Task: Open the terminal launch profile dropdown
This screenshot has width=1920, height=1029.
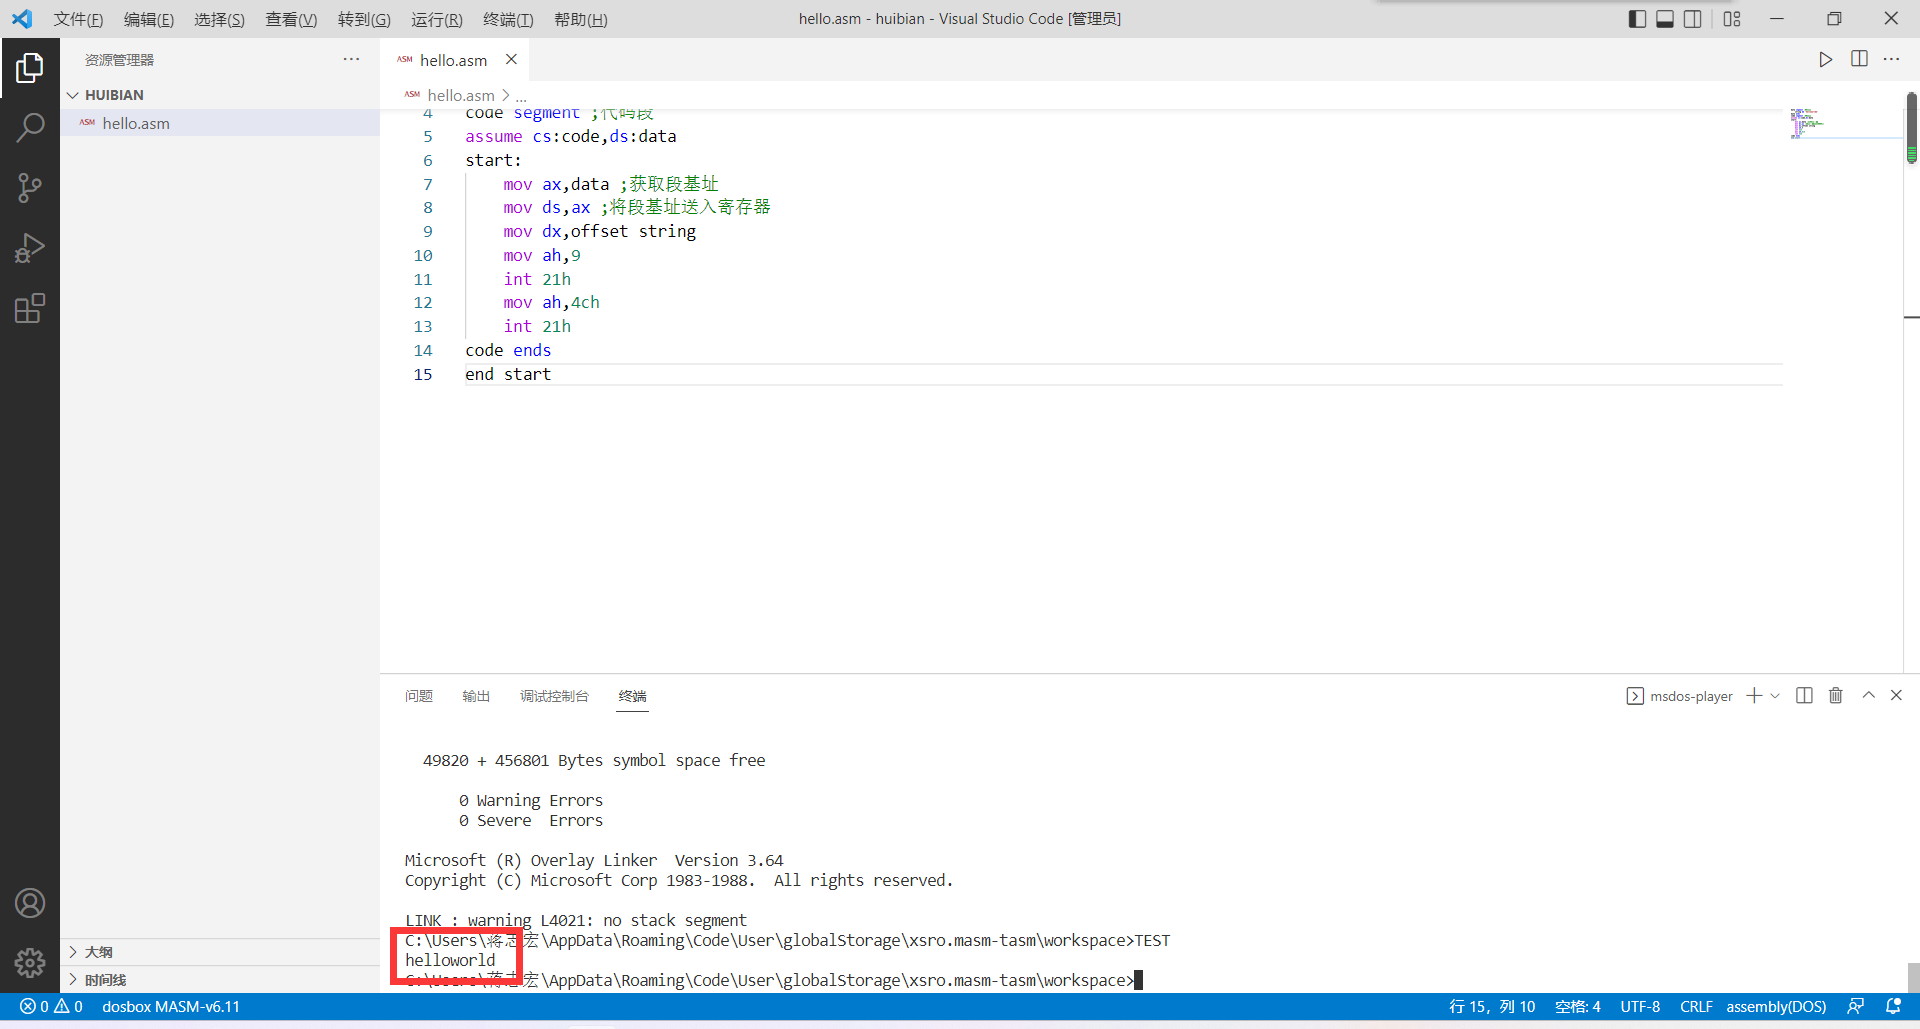Action: coord(1775,695)
